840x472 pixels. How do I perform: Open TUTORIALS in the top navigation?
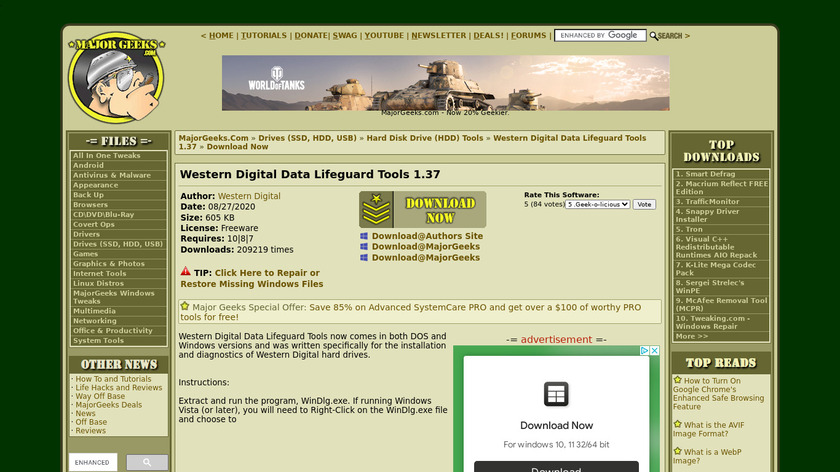pyautogui.click(x=264, y=35)
